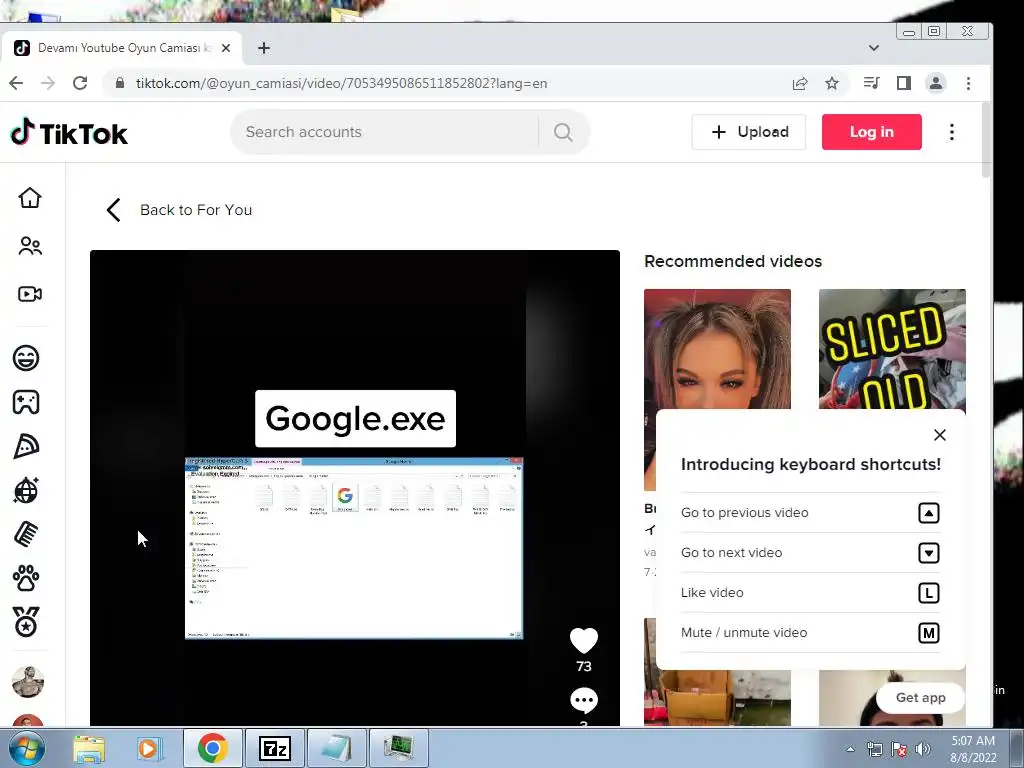The image size is (1024, 768).
Task: Open the cardboard boxes recommended video
Action: 717,697
